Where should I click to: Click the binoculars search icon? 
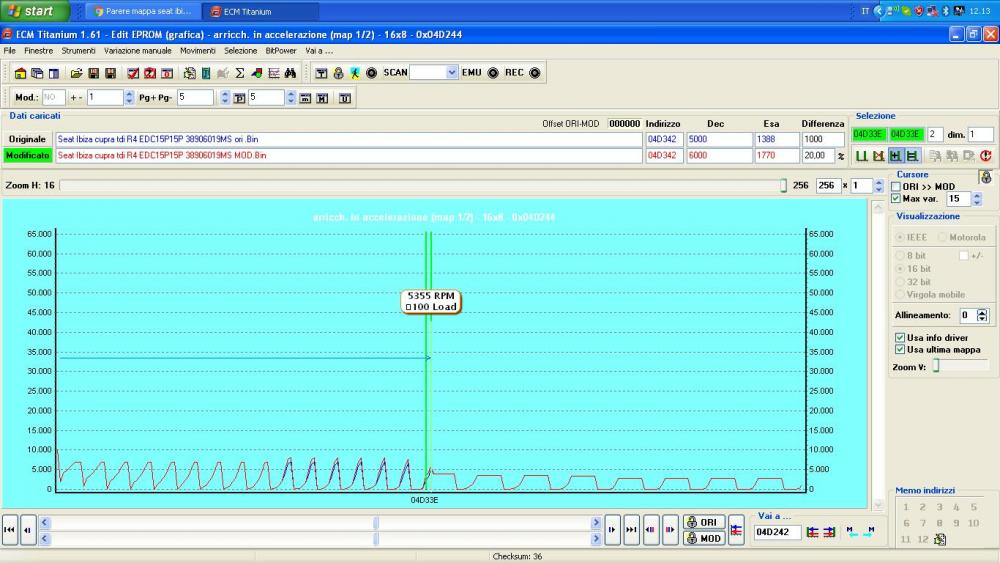(x=291, y=73)
